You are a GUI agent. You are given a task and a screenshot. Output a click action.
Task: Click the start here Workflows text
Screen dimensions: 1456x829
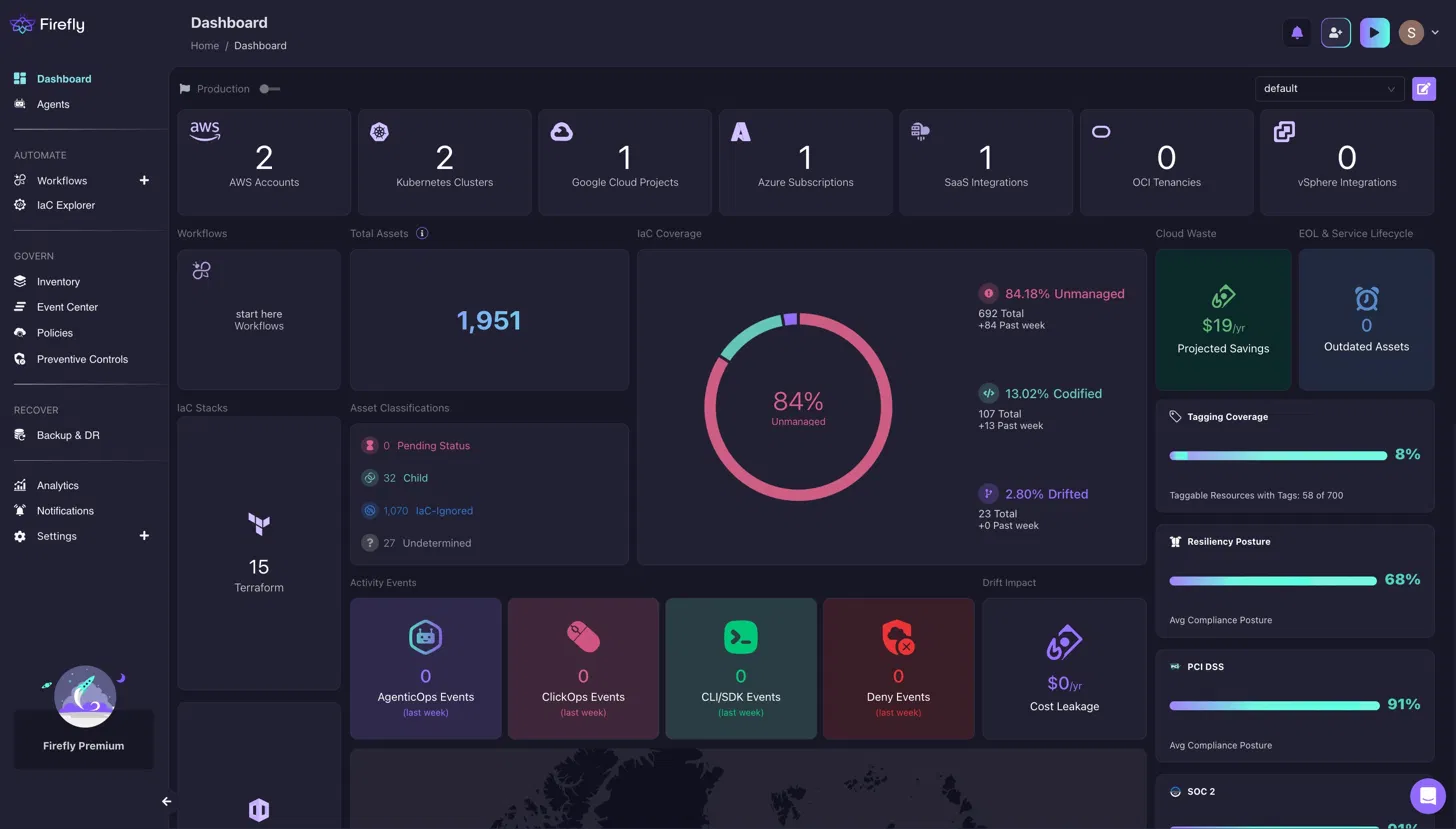coord(259,320)
